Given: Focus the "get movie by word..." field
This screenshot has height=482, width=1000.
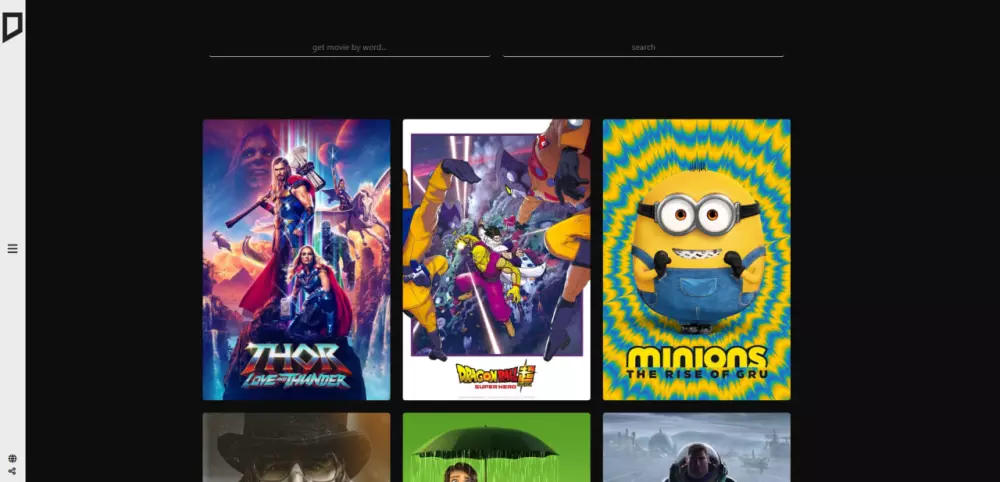Looking at the screenshot, I should 349,47.
